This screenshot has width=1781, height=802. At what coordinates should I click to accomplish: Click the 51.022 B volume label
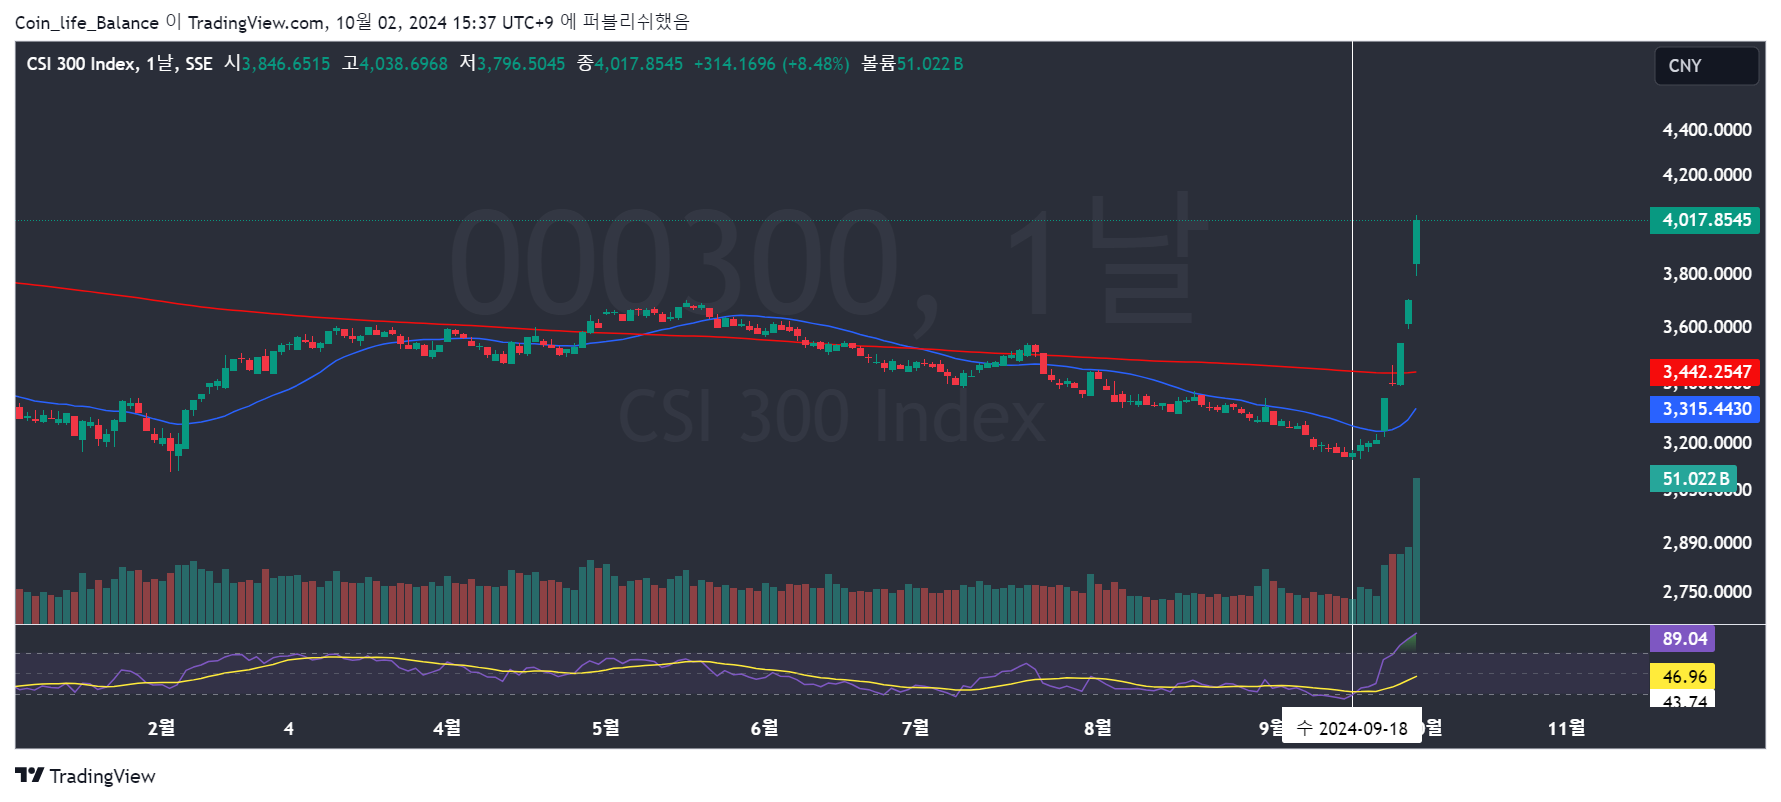[1693, 479]
